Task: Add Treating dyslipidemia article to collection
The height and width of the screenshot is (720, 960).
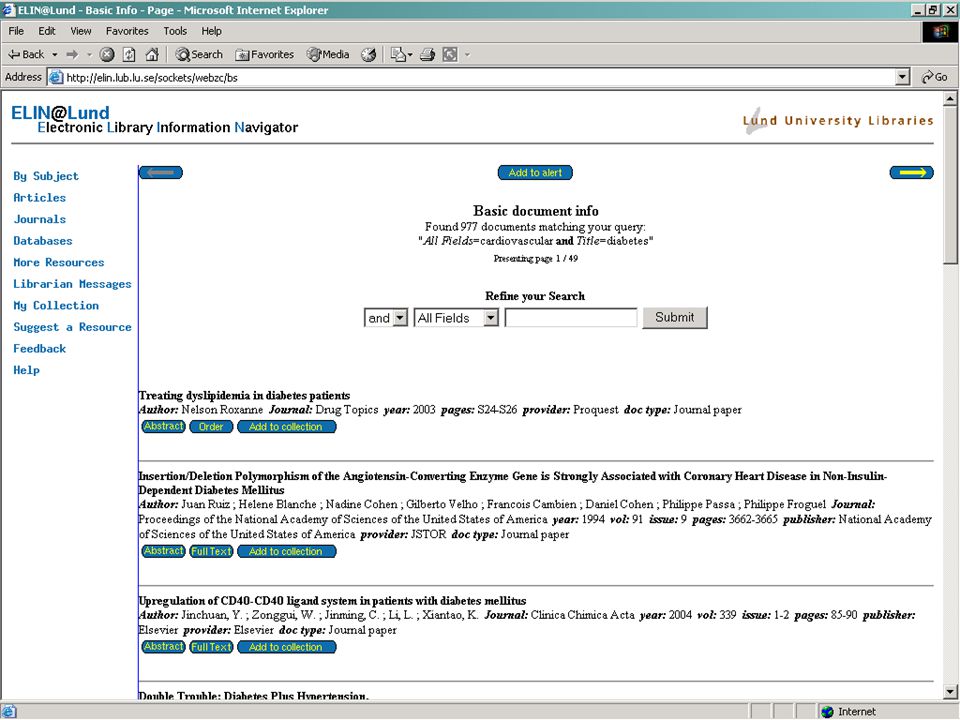Action: 286,426
